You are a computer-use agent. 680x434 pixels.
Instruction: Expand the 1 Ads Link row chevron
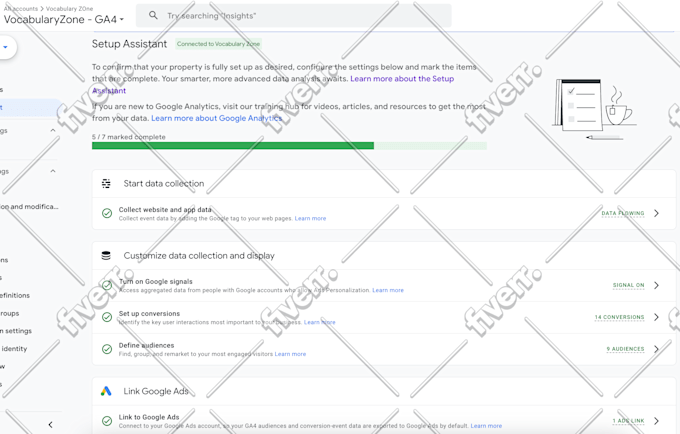[657, 421]
